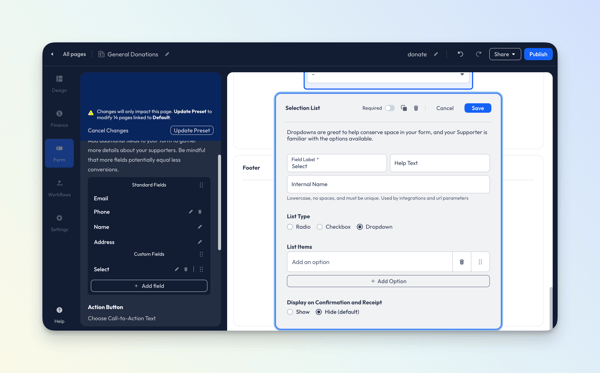This screenshot has height=373, width=600.
Task: Grab the Select field drag handle
Action: point(201,269)
